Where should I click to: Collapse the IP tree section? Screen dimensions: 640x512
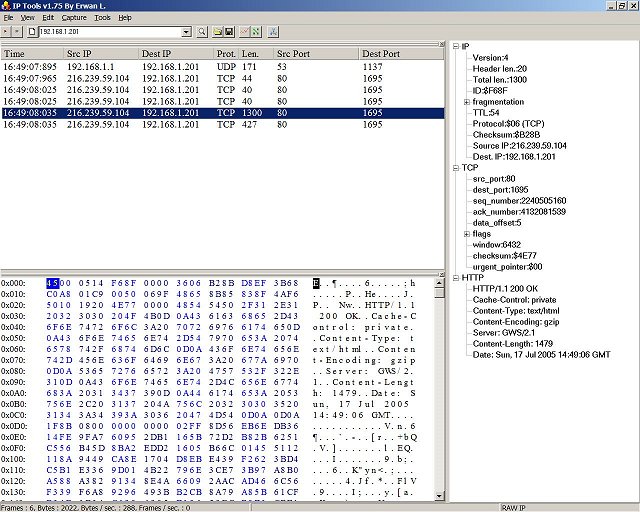(455, 46)
